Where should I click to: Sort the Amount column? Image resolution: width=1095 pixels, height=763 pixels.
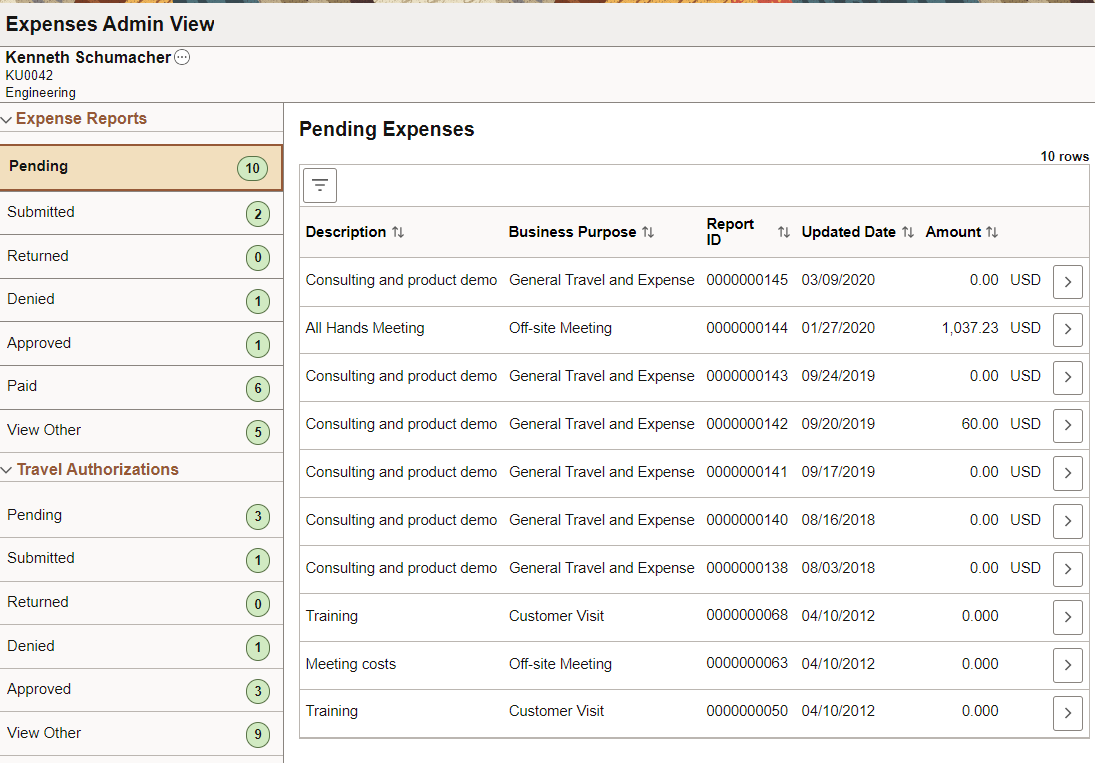coord(992,231)
